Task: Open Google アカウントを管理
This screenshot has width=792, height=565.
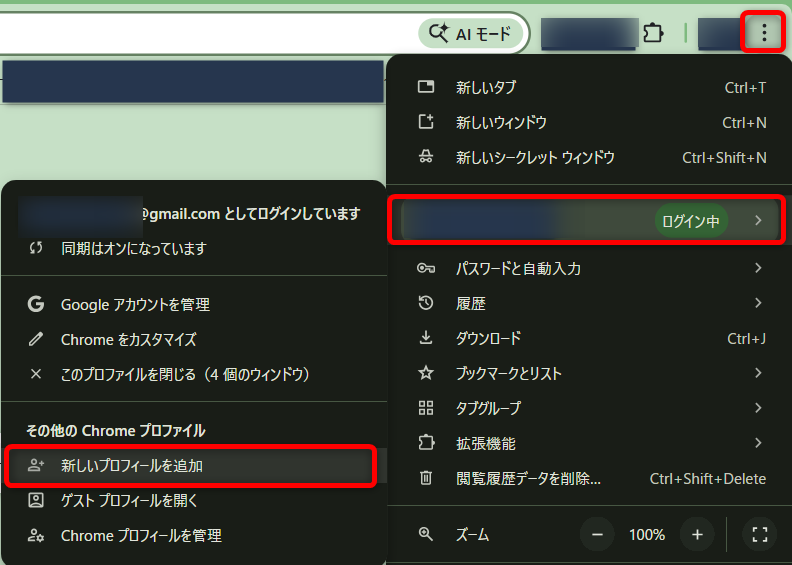Action: click(135, 305)
